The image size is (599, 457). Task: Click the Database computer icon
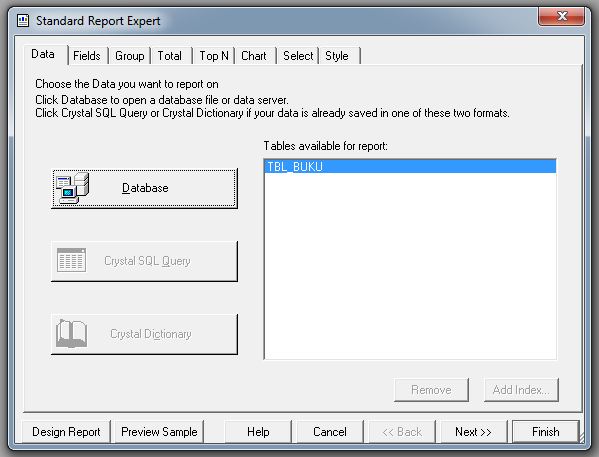tap(73, 188)
